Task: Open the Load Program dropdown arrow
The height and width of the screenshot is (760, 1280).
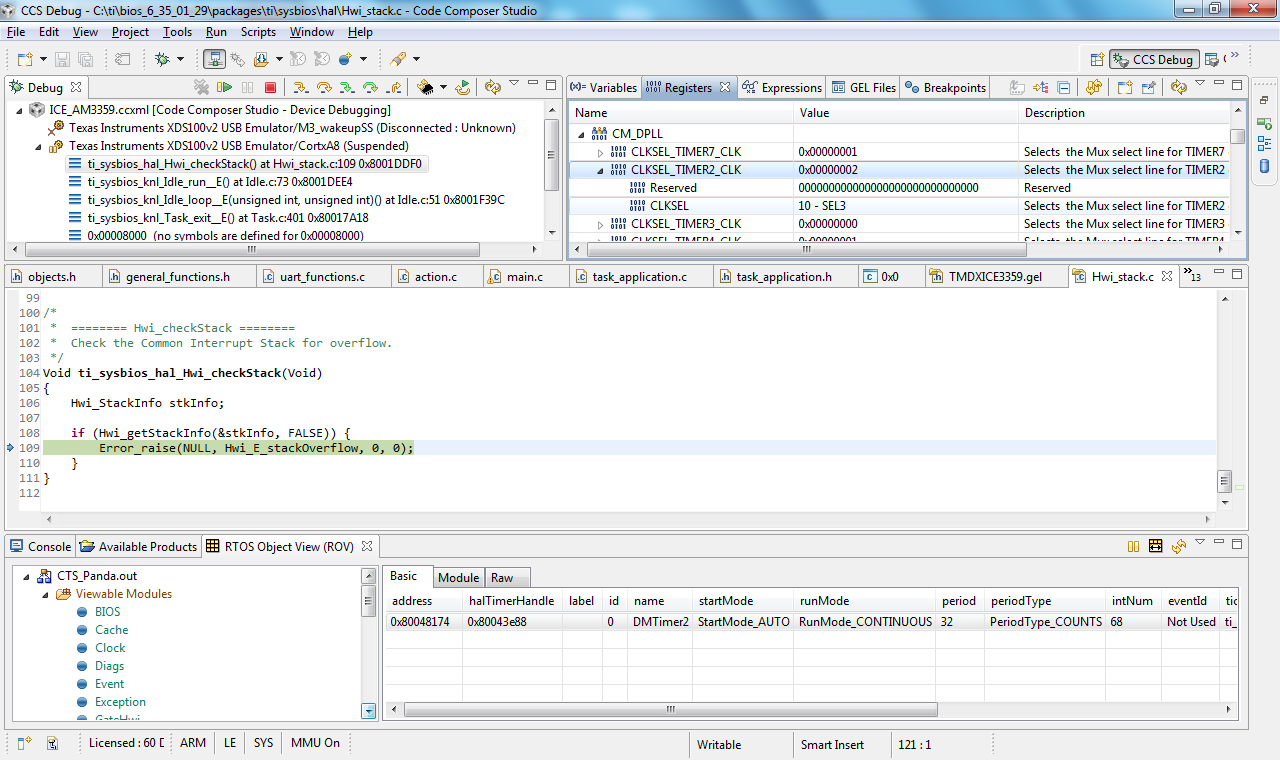Action: click(x=279, y=59)
